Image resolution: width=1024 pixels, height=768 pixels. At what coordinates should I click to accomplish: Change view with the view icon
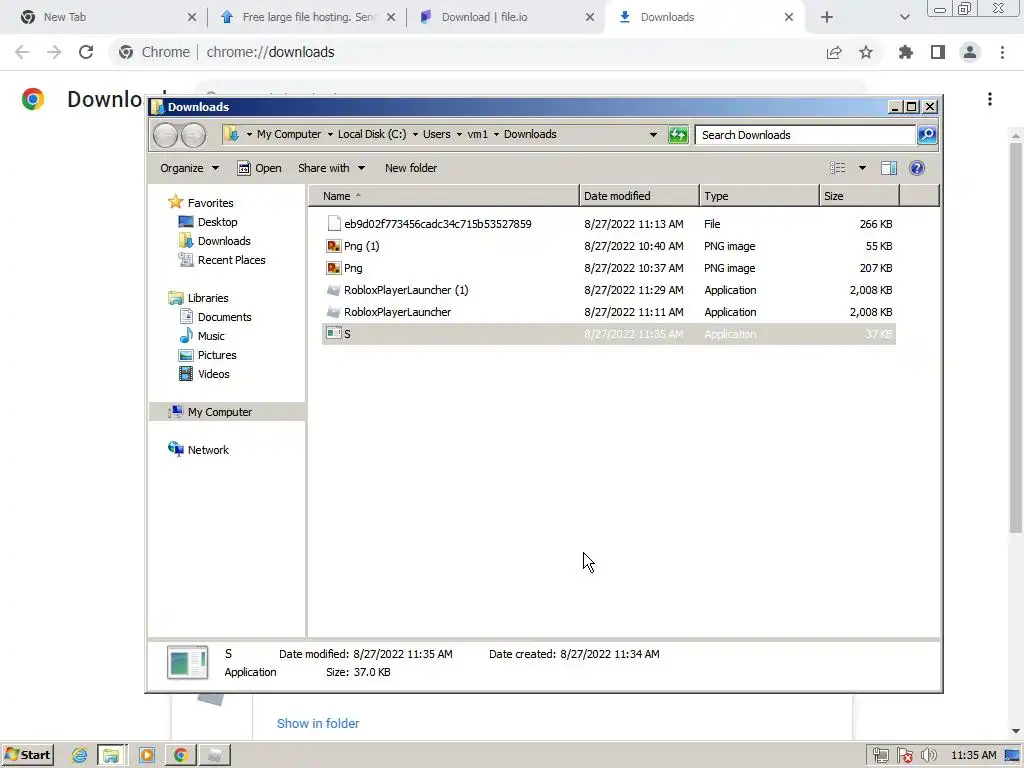[x=838, y=168]
